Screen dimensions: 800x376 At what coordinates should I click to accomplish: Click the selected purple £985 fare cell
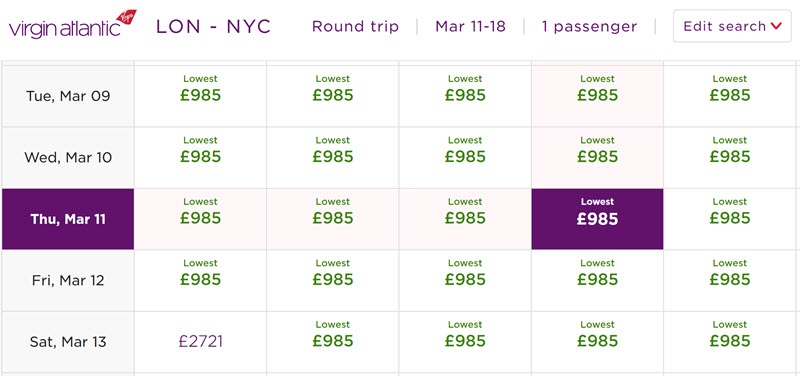tap(597, 219)
